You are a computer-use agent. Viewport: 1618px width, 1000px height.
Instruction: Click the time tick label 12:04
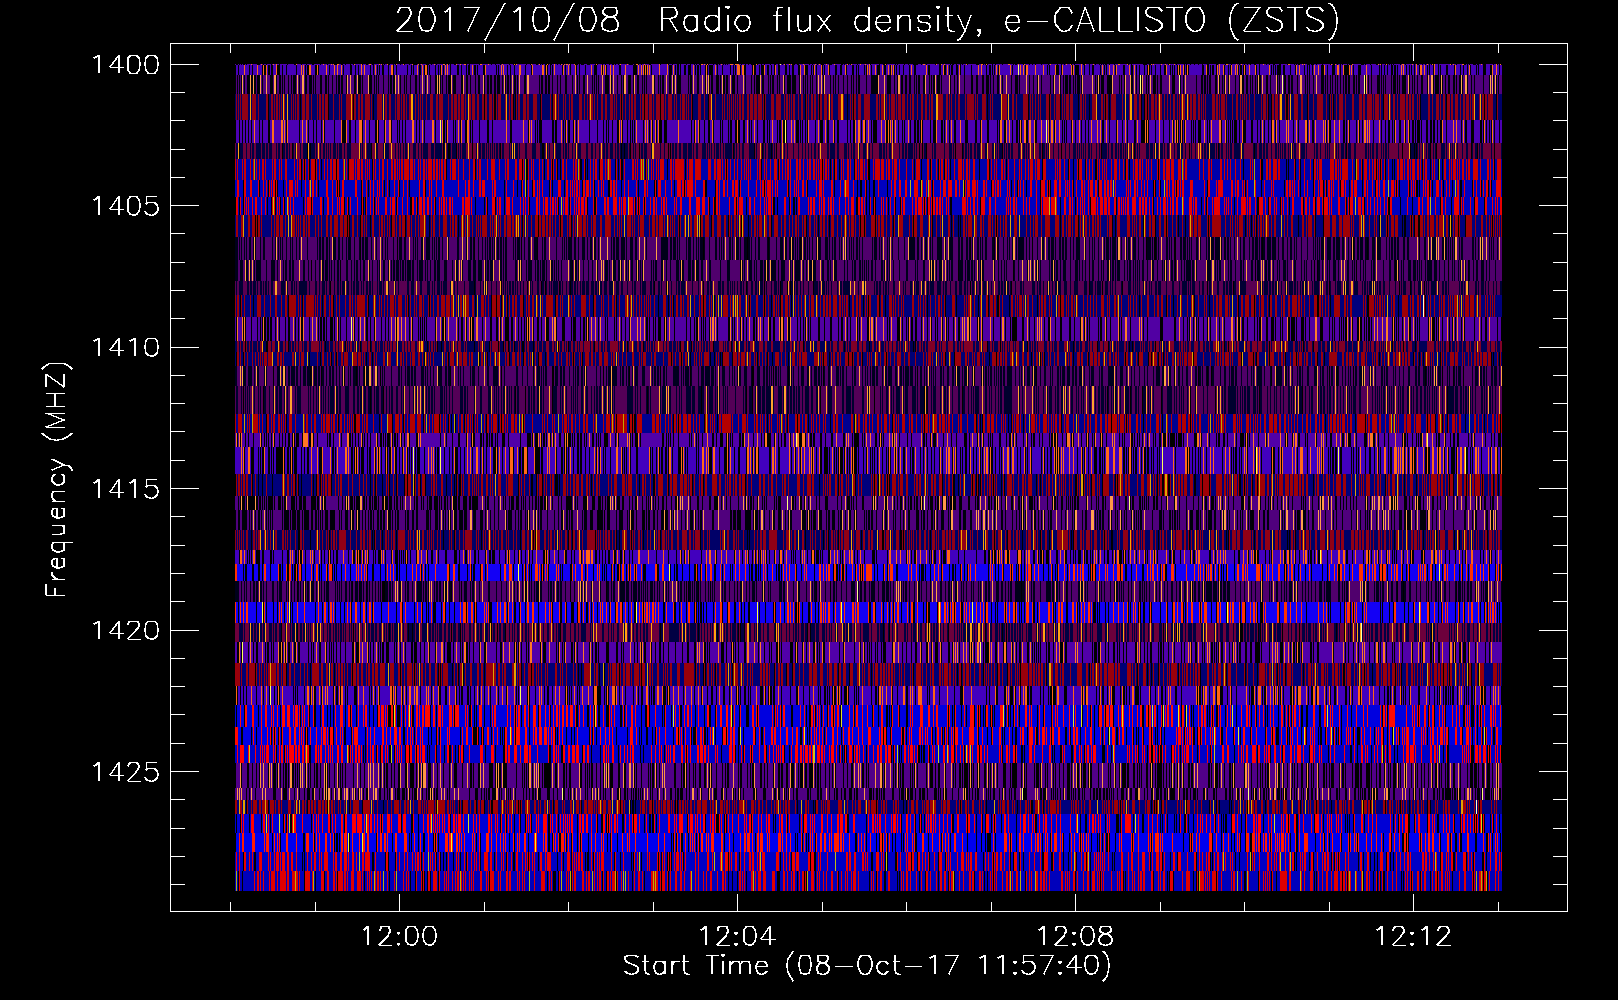737,937
